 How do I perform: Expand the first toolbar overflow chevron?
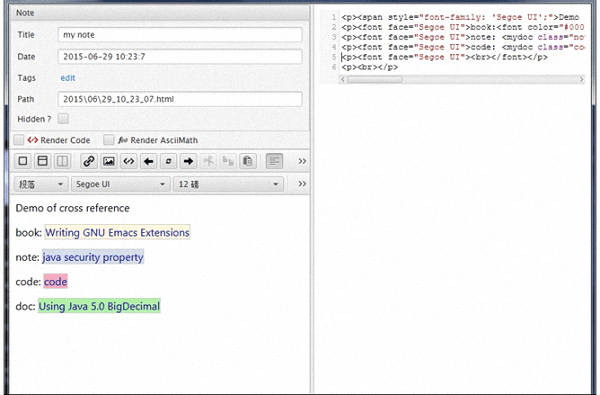pos(302,161)
